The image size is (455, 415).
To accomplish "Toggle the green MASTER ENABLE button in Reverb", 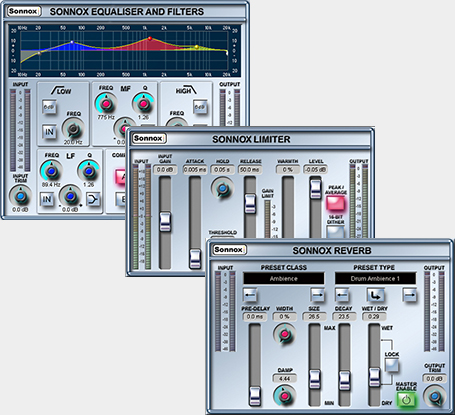I will pyautogui.click(x=406, y=399).
